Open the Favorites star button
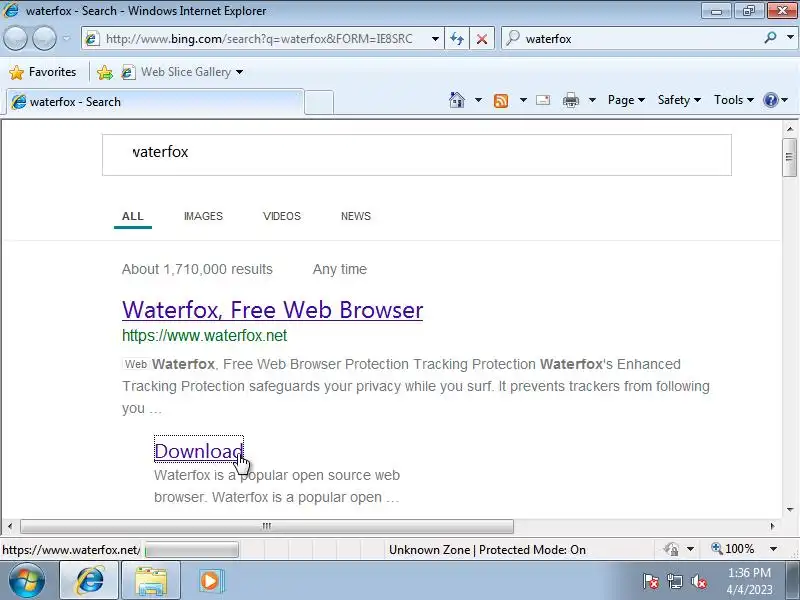800x600 pixels. pyautogui.click(x=43, y=72)
